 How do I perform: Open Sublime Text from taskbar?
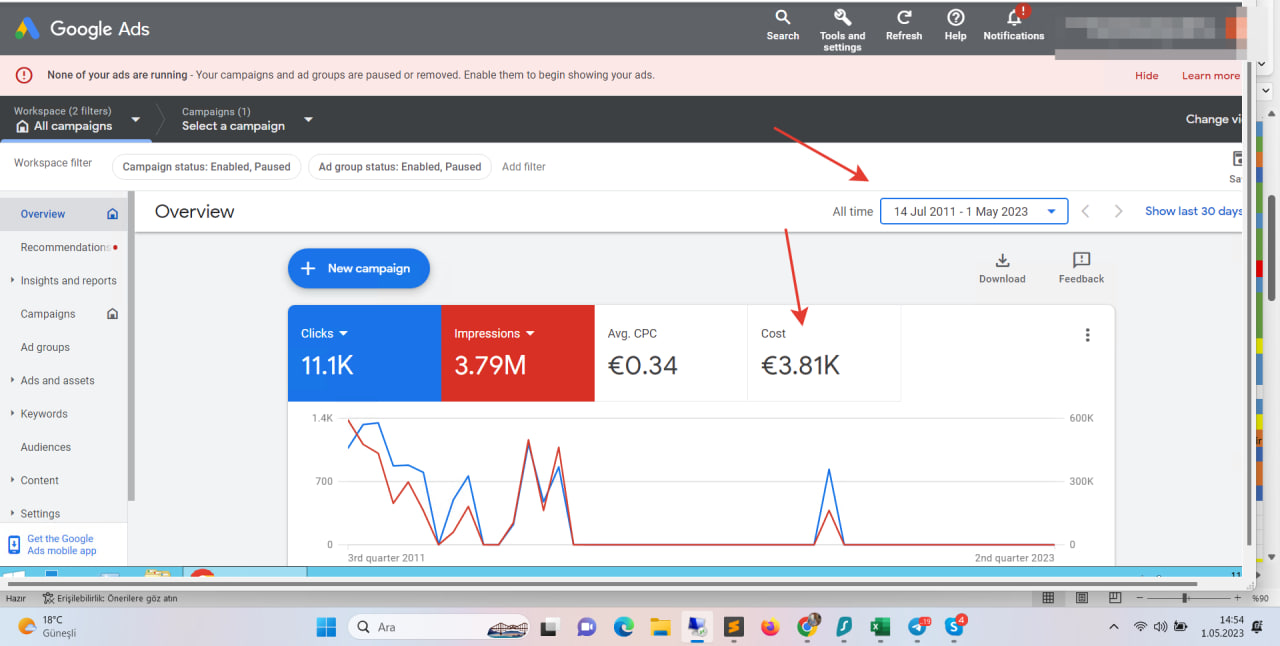[x=733, y=627]
